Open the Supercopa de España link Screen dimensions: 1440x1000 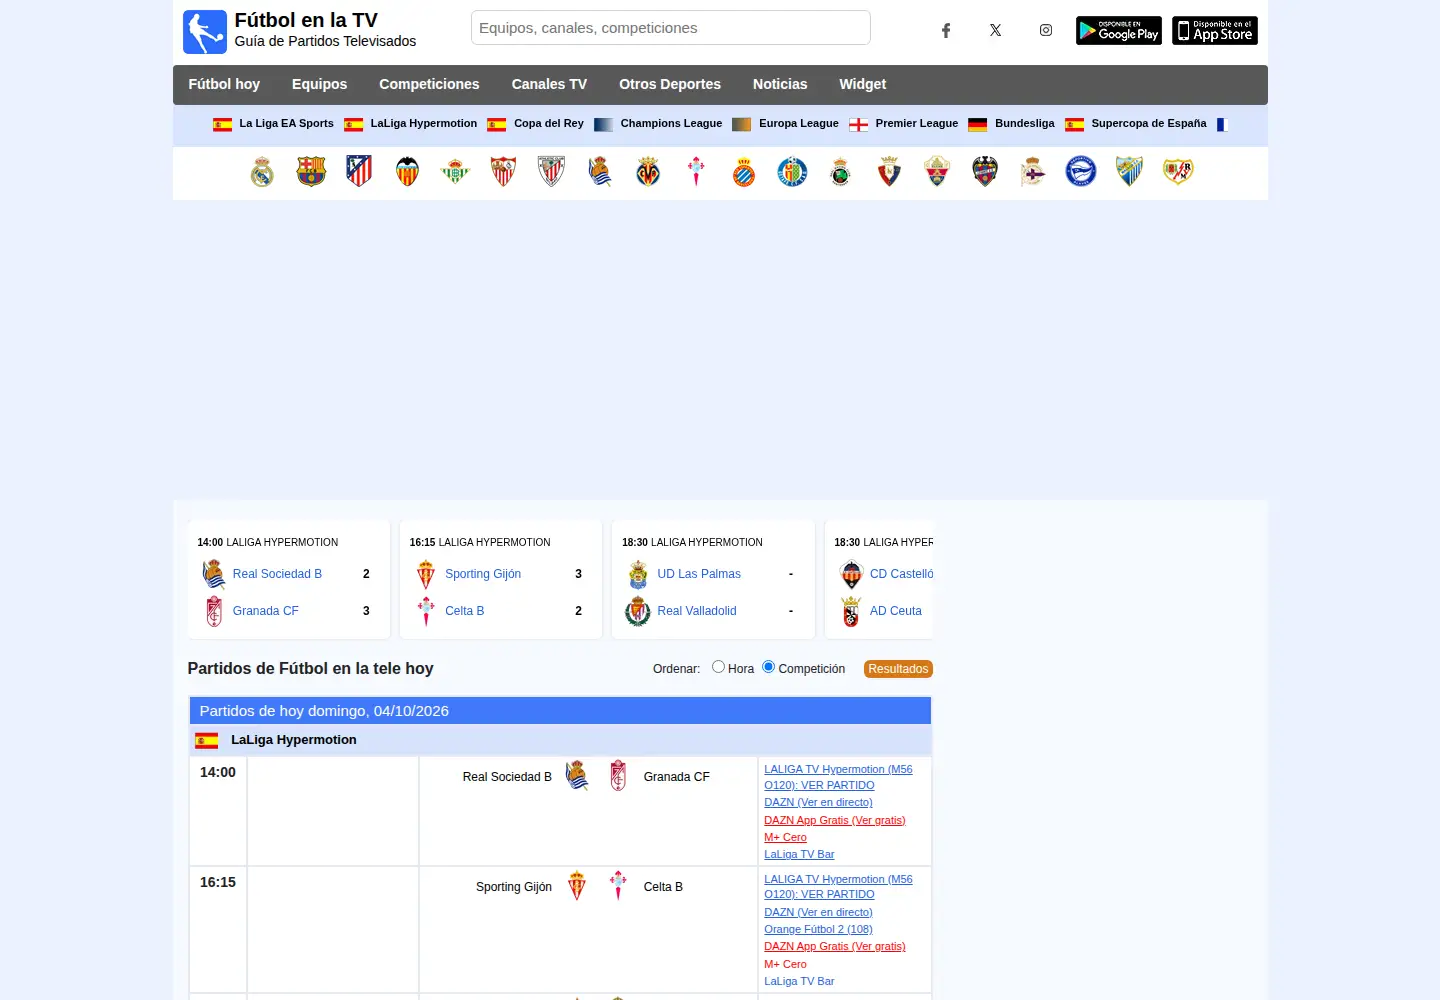[x=1149, y=124]
